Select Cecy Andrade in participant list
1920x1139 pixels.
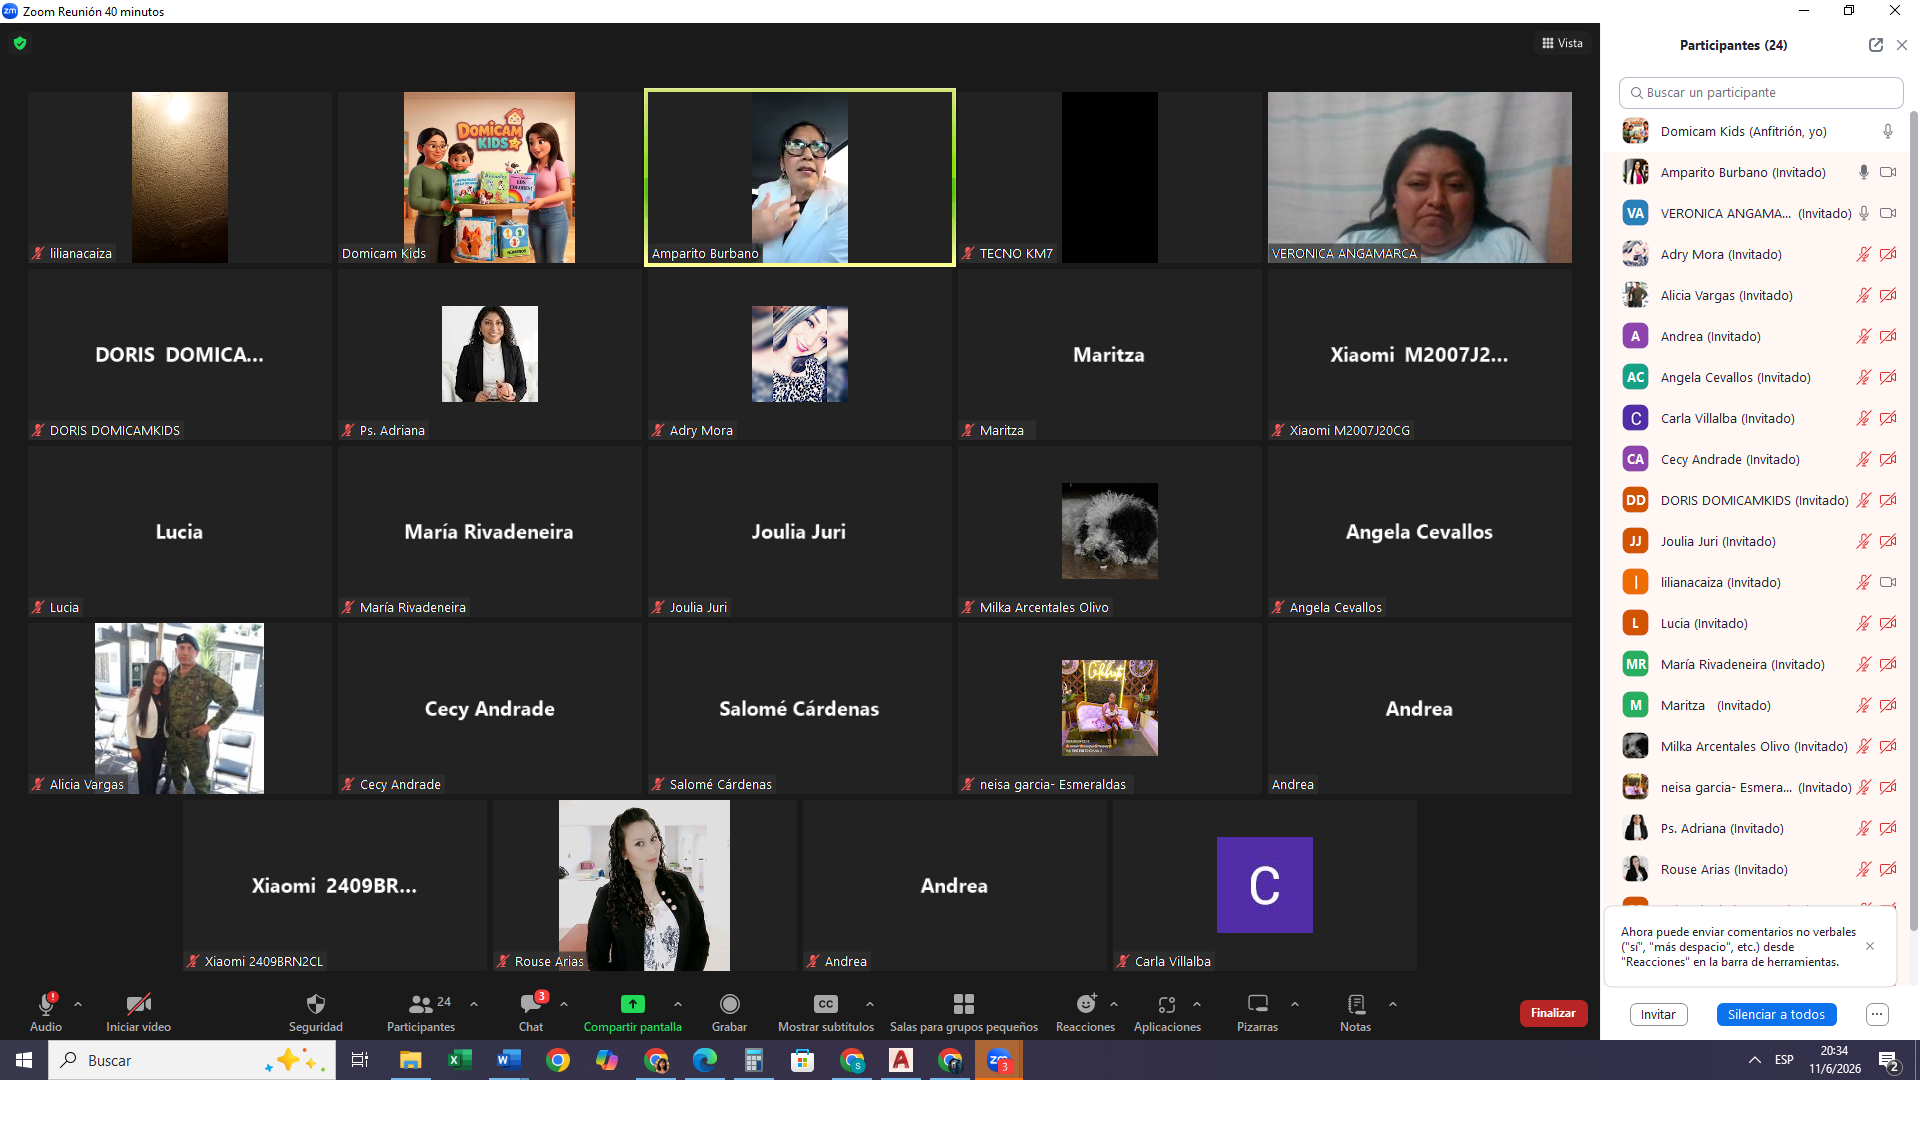point(1759,459)
